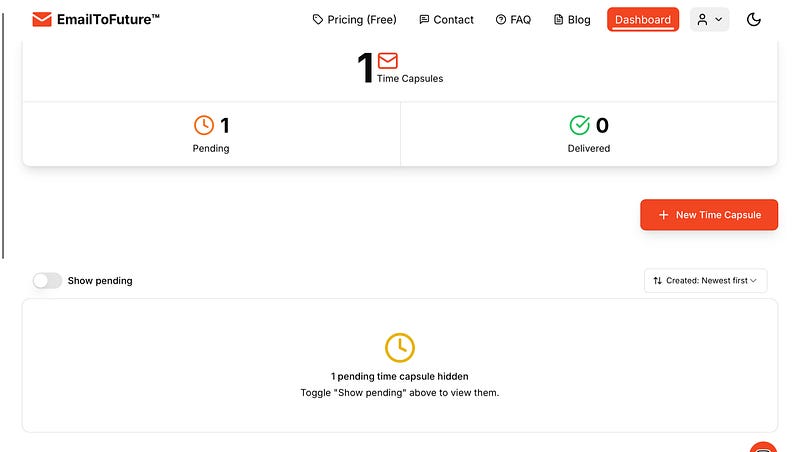Click the New Time Capsule button
800x452 pixels.
tap(709, 215)
